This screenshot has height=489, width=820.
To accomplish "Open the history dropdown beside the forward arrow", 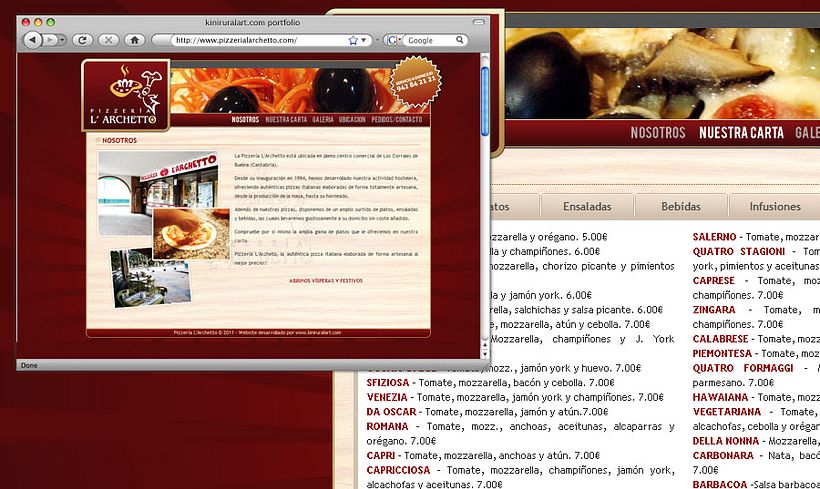I will (62, 40).
